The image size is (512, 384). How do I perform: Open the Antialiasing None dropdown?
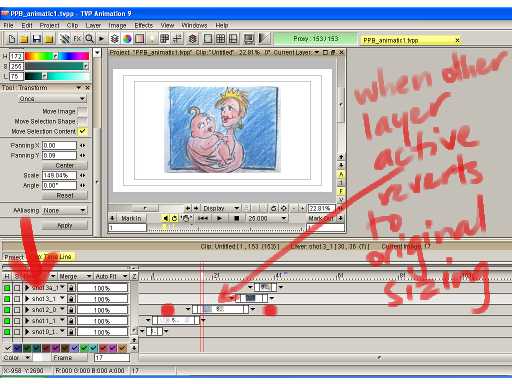(64, 210)
